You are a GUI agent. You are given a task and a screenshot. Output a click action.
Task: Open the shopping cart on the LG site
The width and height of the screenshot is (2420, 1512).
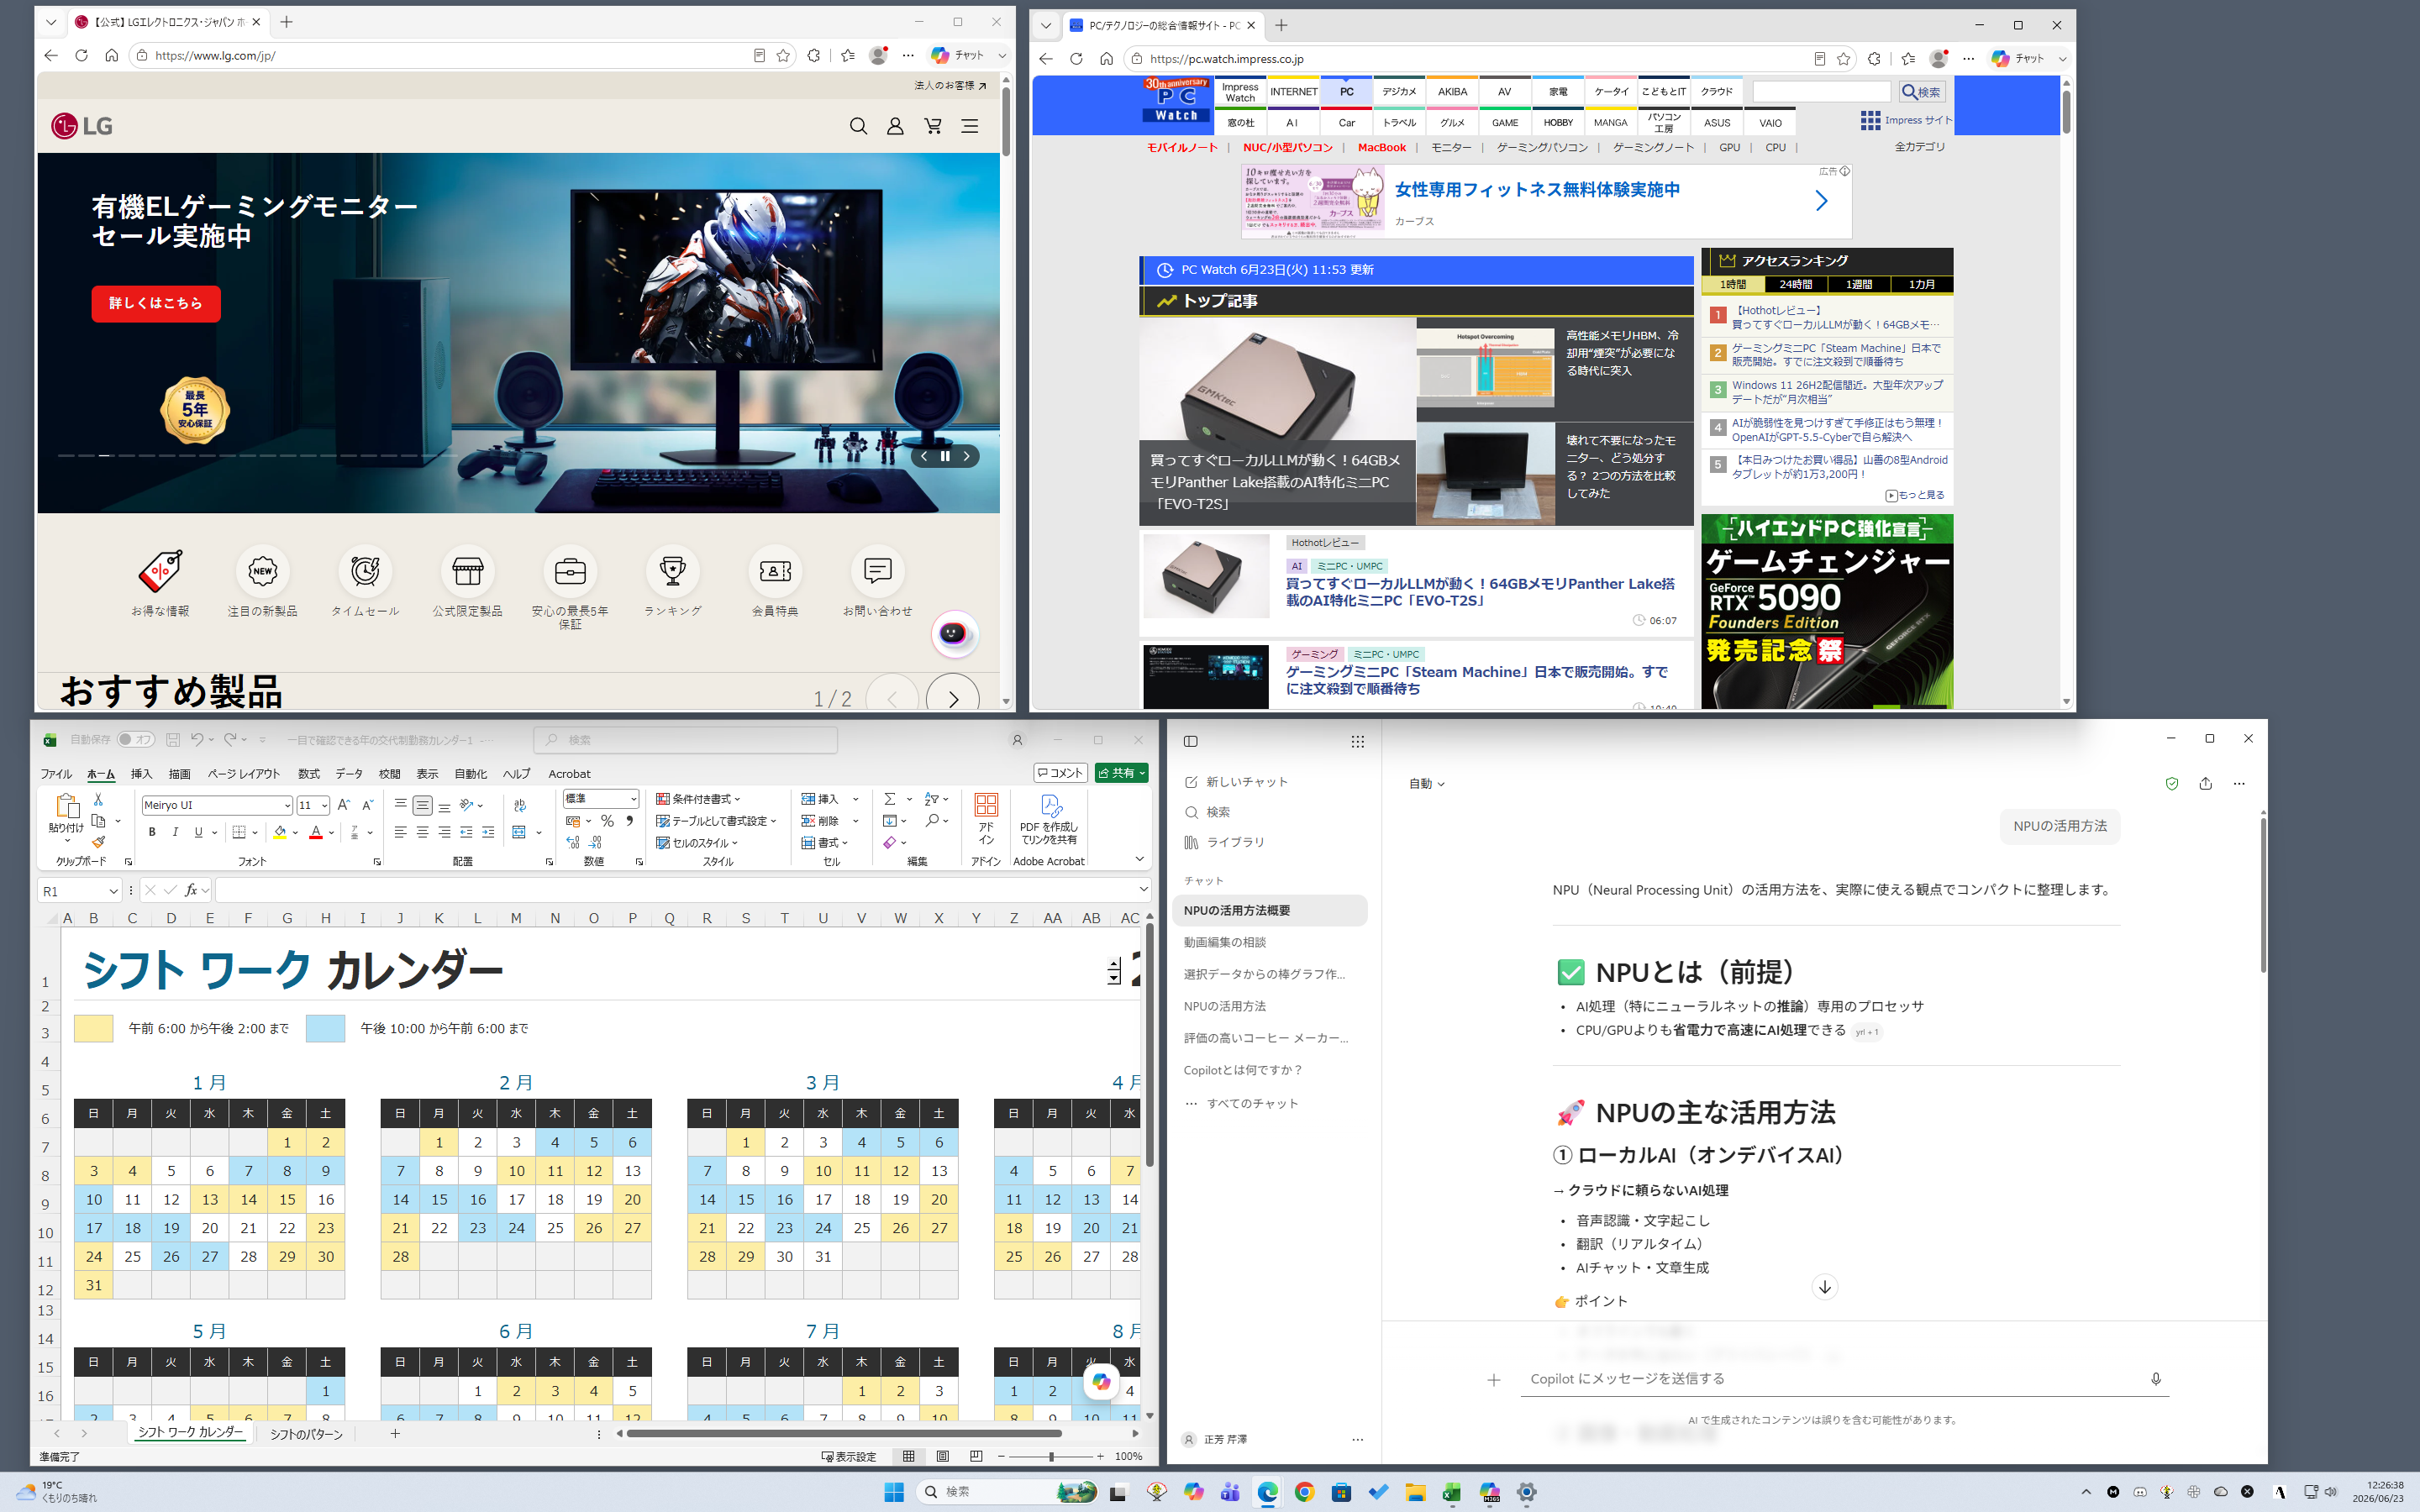933,126
